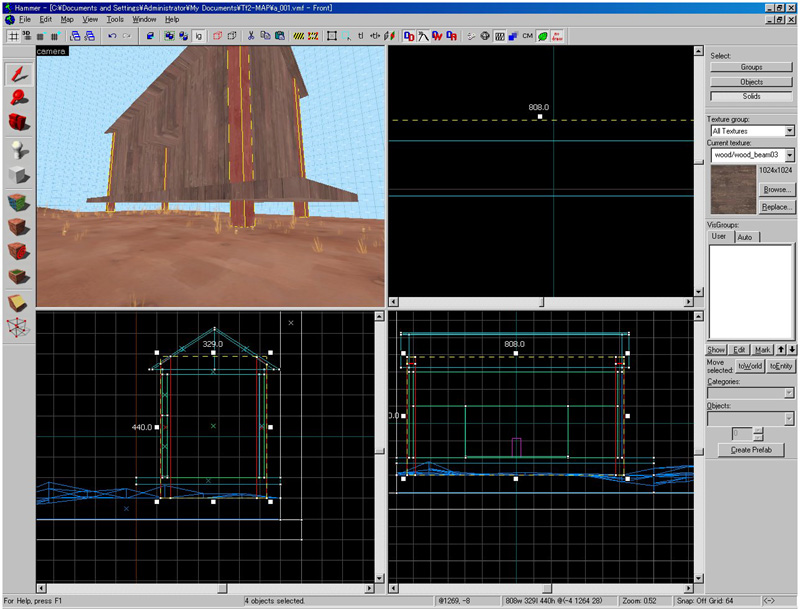
Task: Switch to the Auto VisGroups tab
Action: [746, 237]
